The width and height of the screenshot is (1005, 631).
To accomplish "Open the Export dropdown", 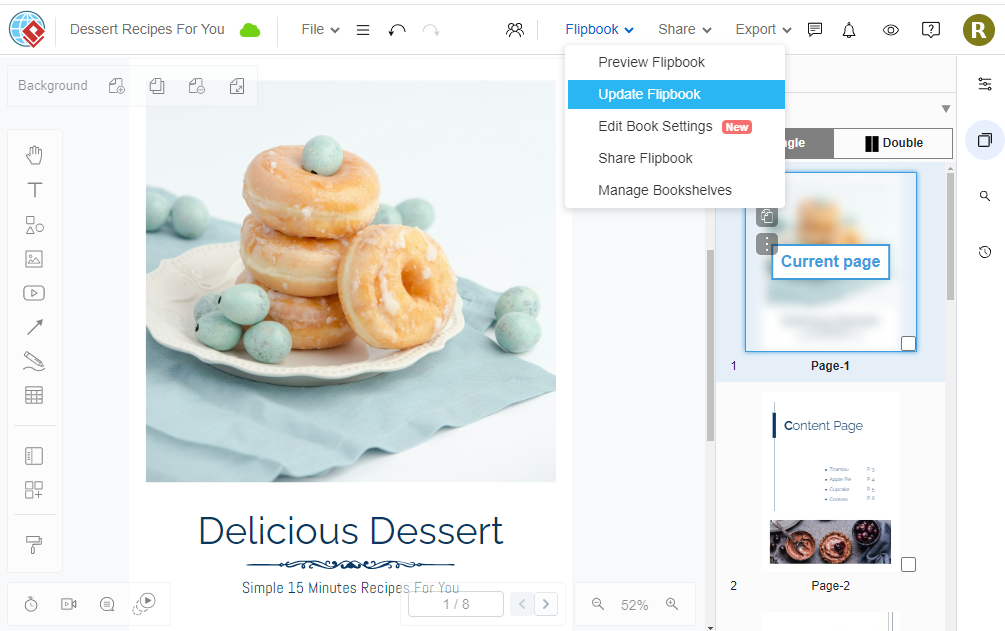I will point(763,30).
